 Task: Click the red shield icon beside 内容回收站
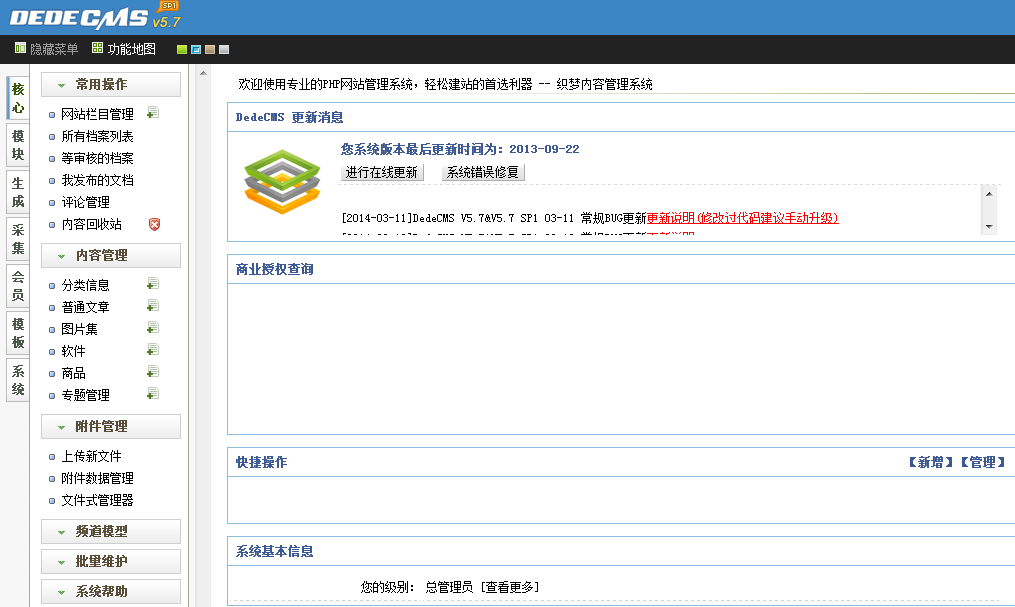(x=154, y=224)
